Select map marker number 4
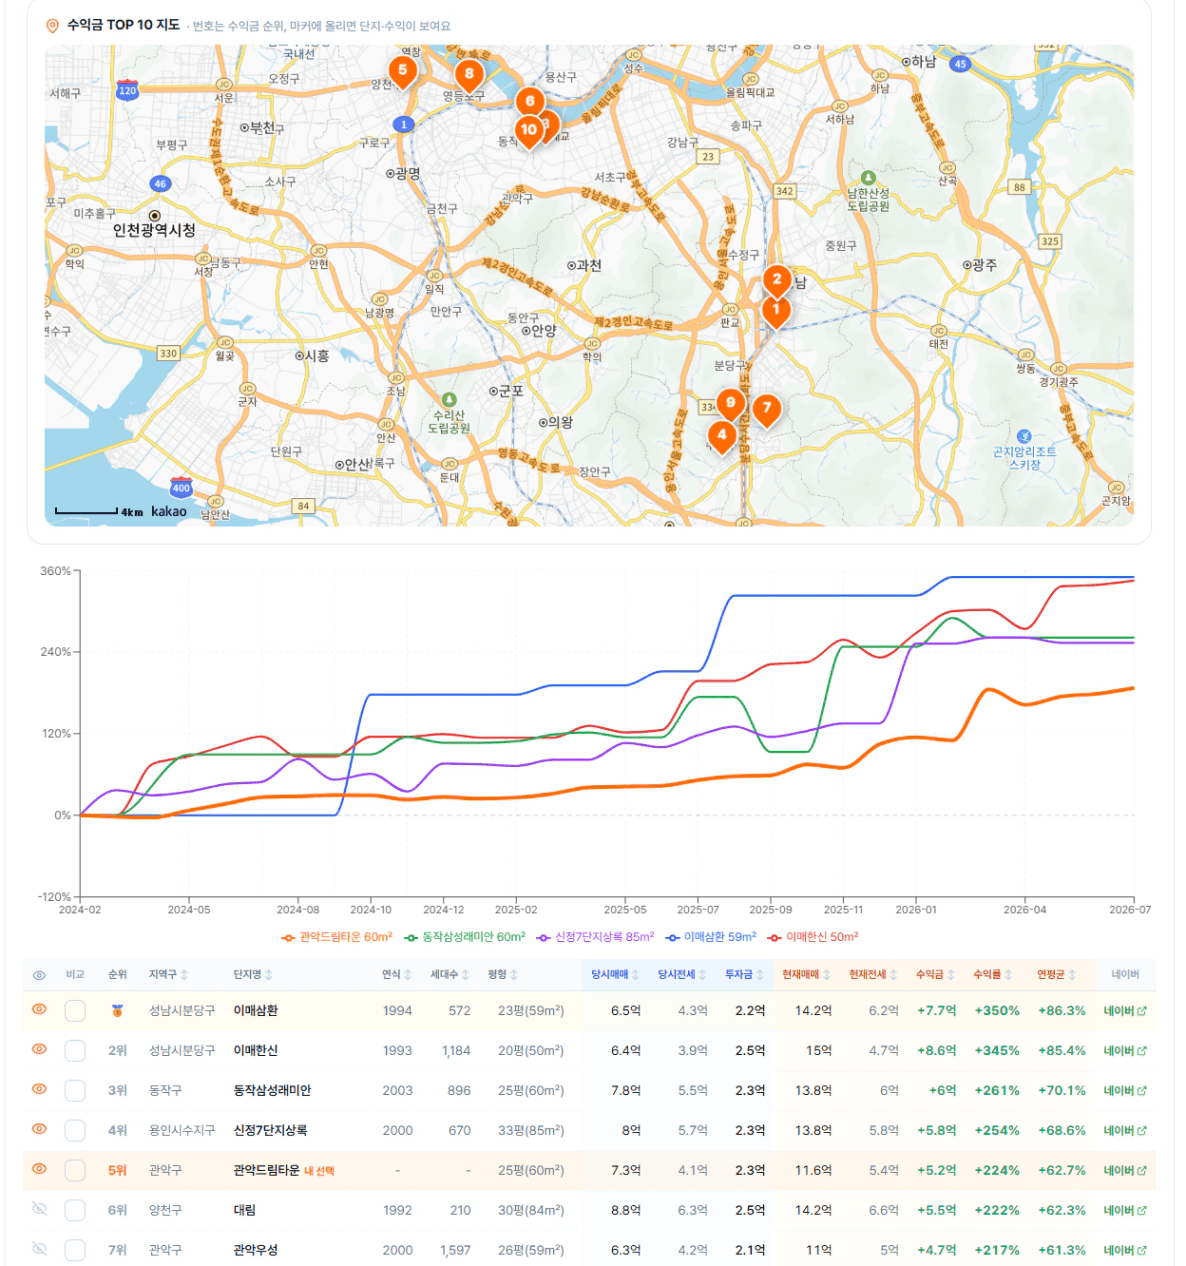This screenshot has width=1186, height=1266. click(722, 437)
